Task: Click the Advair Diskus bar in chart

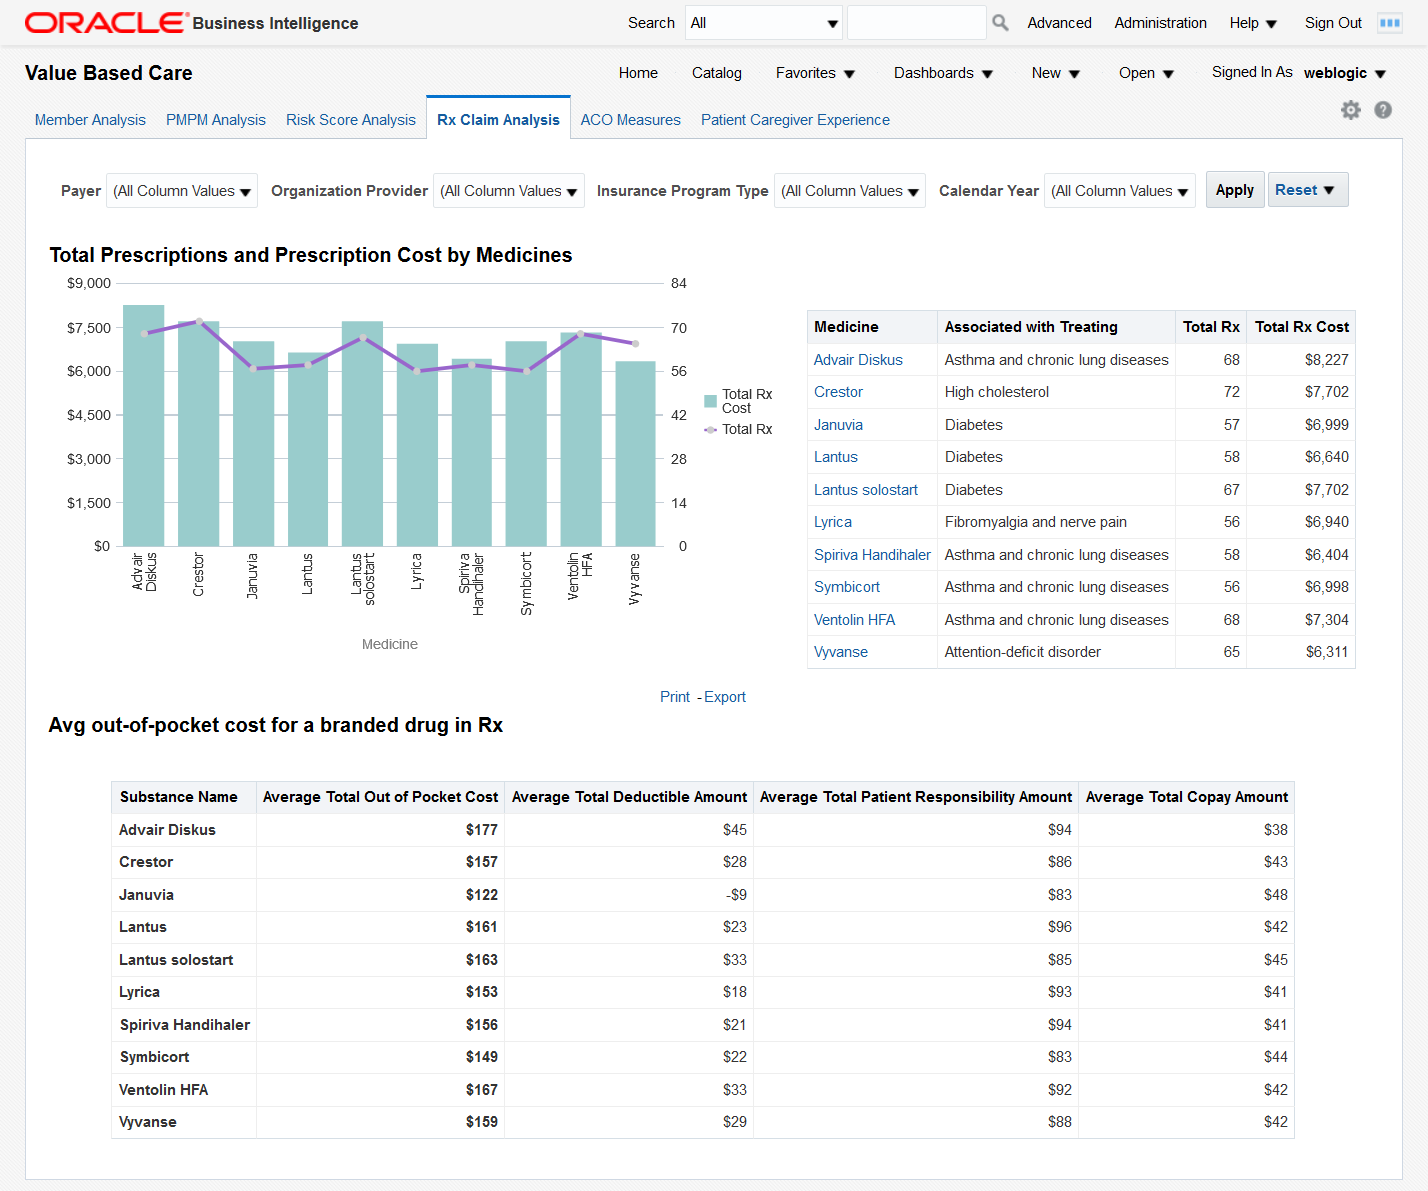Action: click(143, 426)
